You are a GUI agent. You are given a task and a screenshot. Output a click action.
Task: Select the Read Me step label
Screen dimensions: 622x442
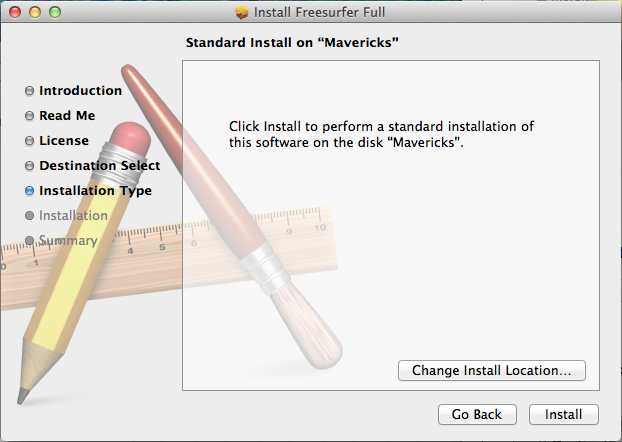tap(67, 116)
